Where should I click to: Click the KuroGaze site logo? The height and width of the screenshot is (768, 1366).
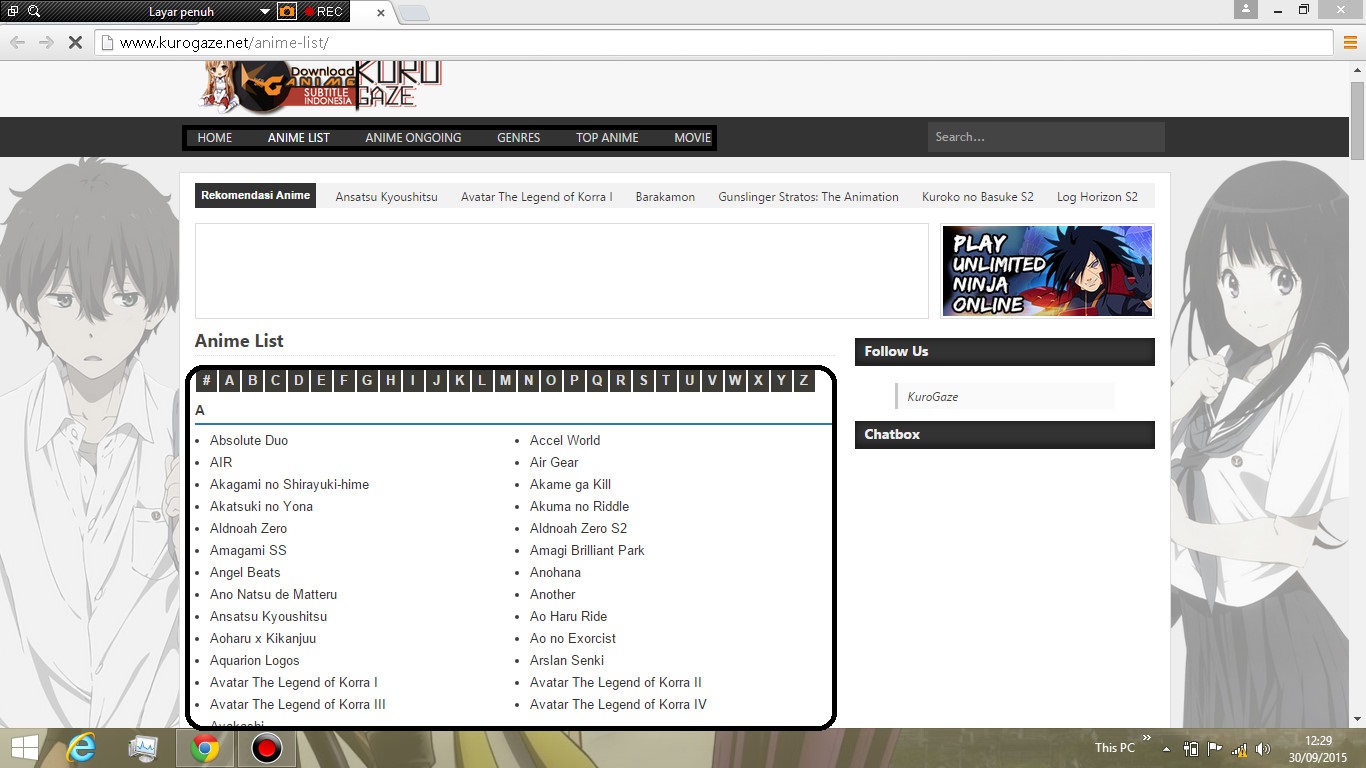coord(320,86)
